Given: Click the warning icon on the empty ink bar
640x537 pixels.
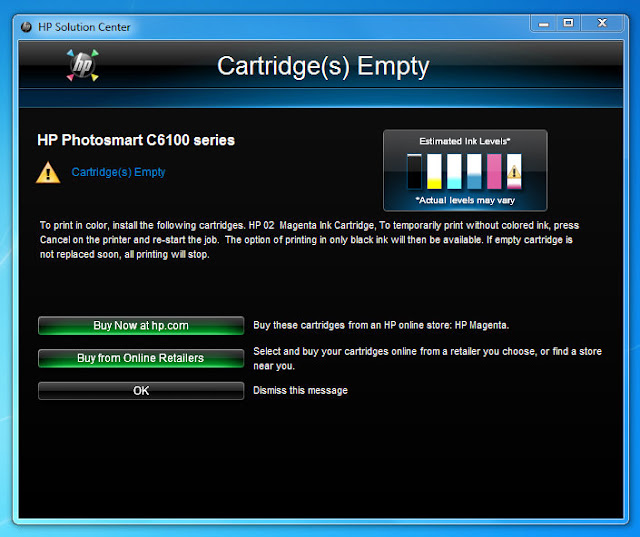Looking at the screenshot, I should [514, 172].
